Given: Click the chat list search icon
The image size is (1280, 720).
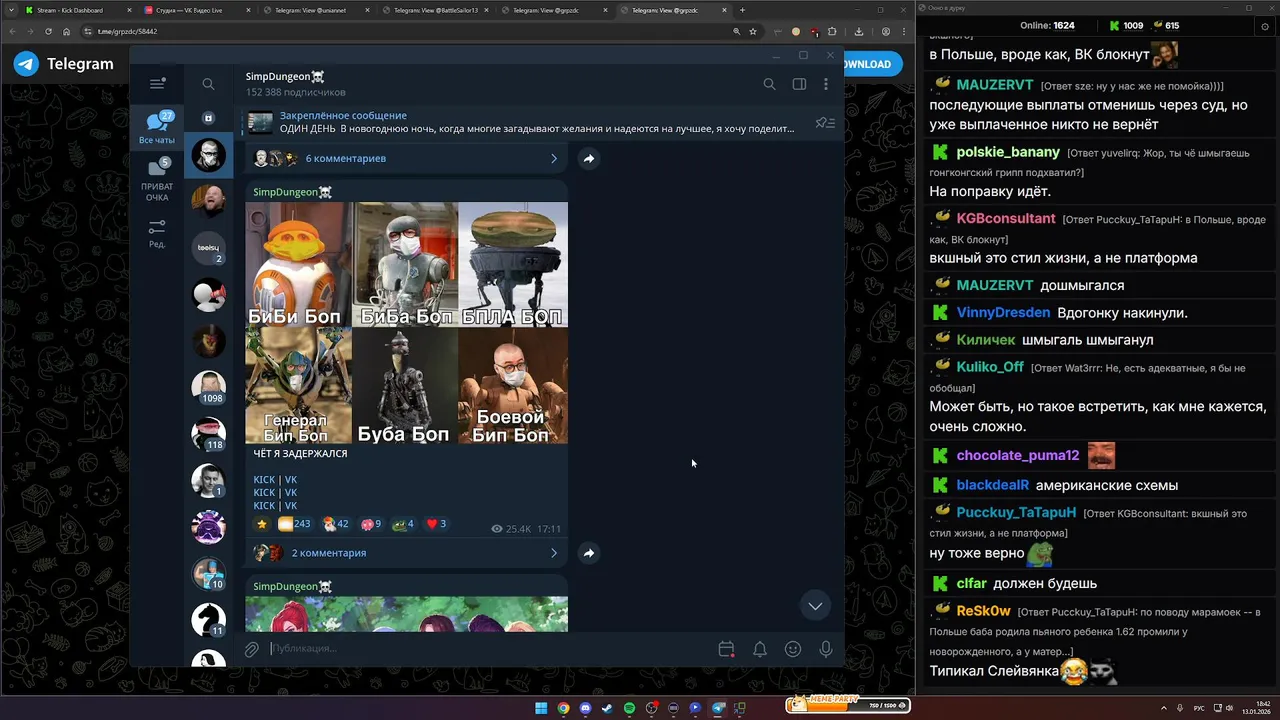Looking at the screenshot, I should [x=208, y=84].
